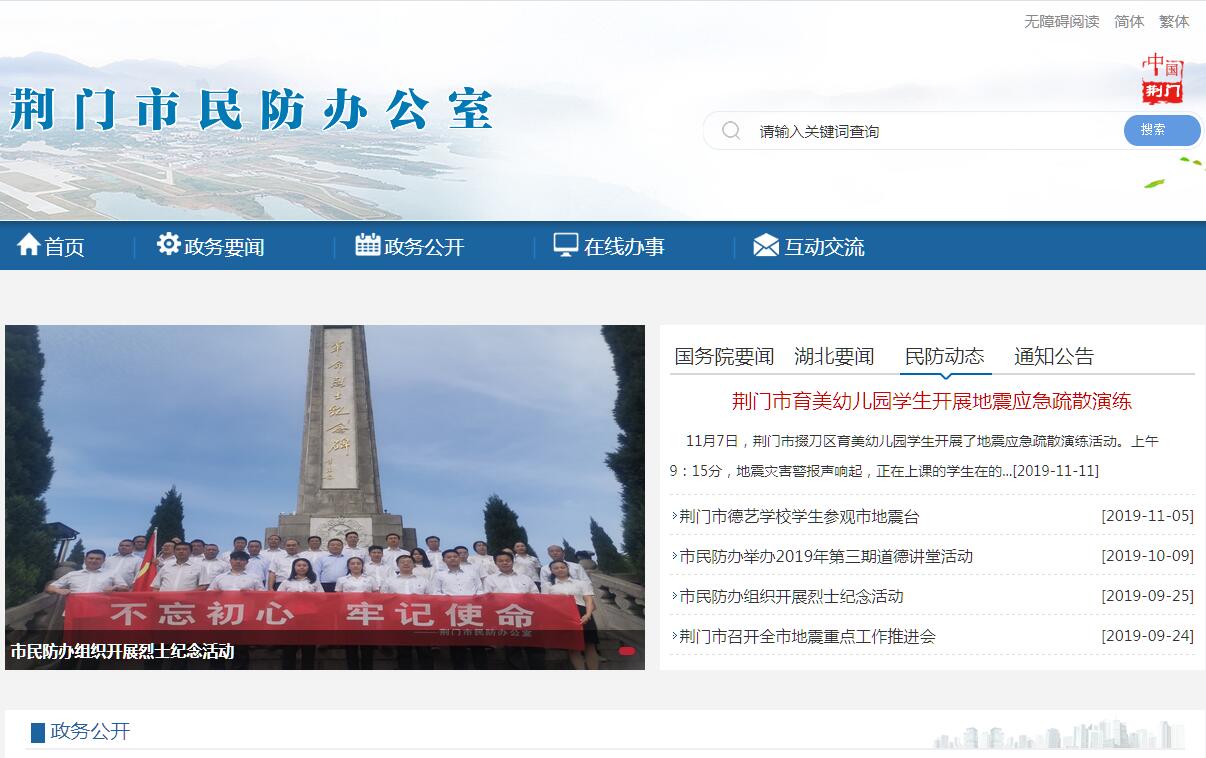
Task: Open 无障碍阅读 accessibility link
Action: coord(1061,21)
